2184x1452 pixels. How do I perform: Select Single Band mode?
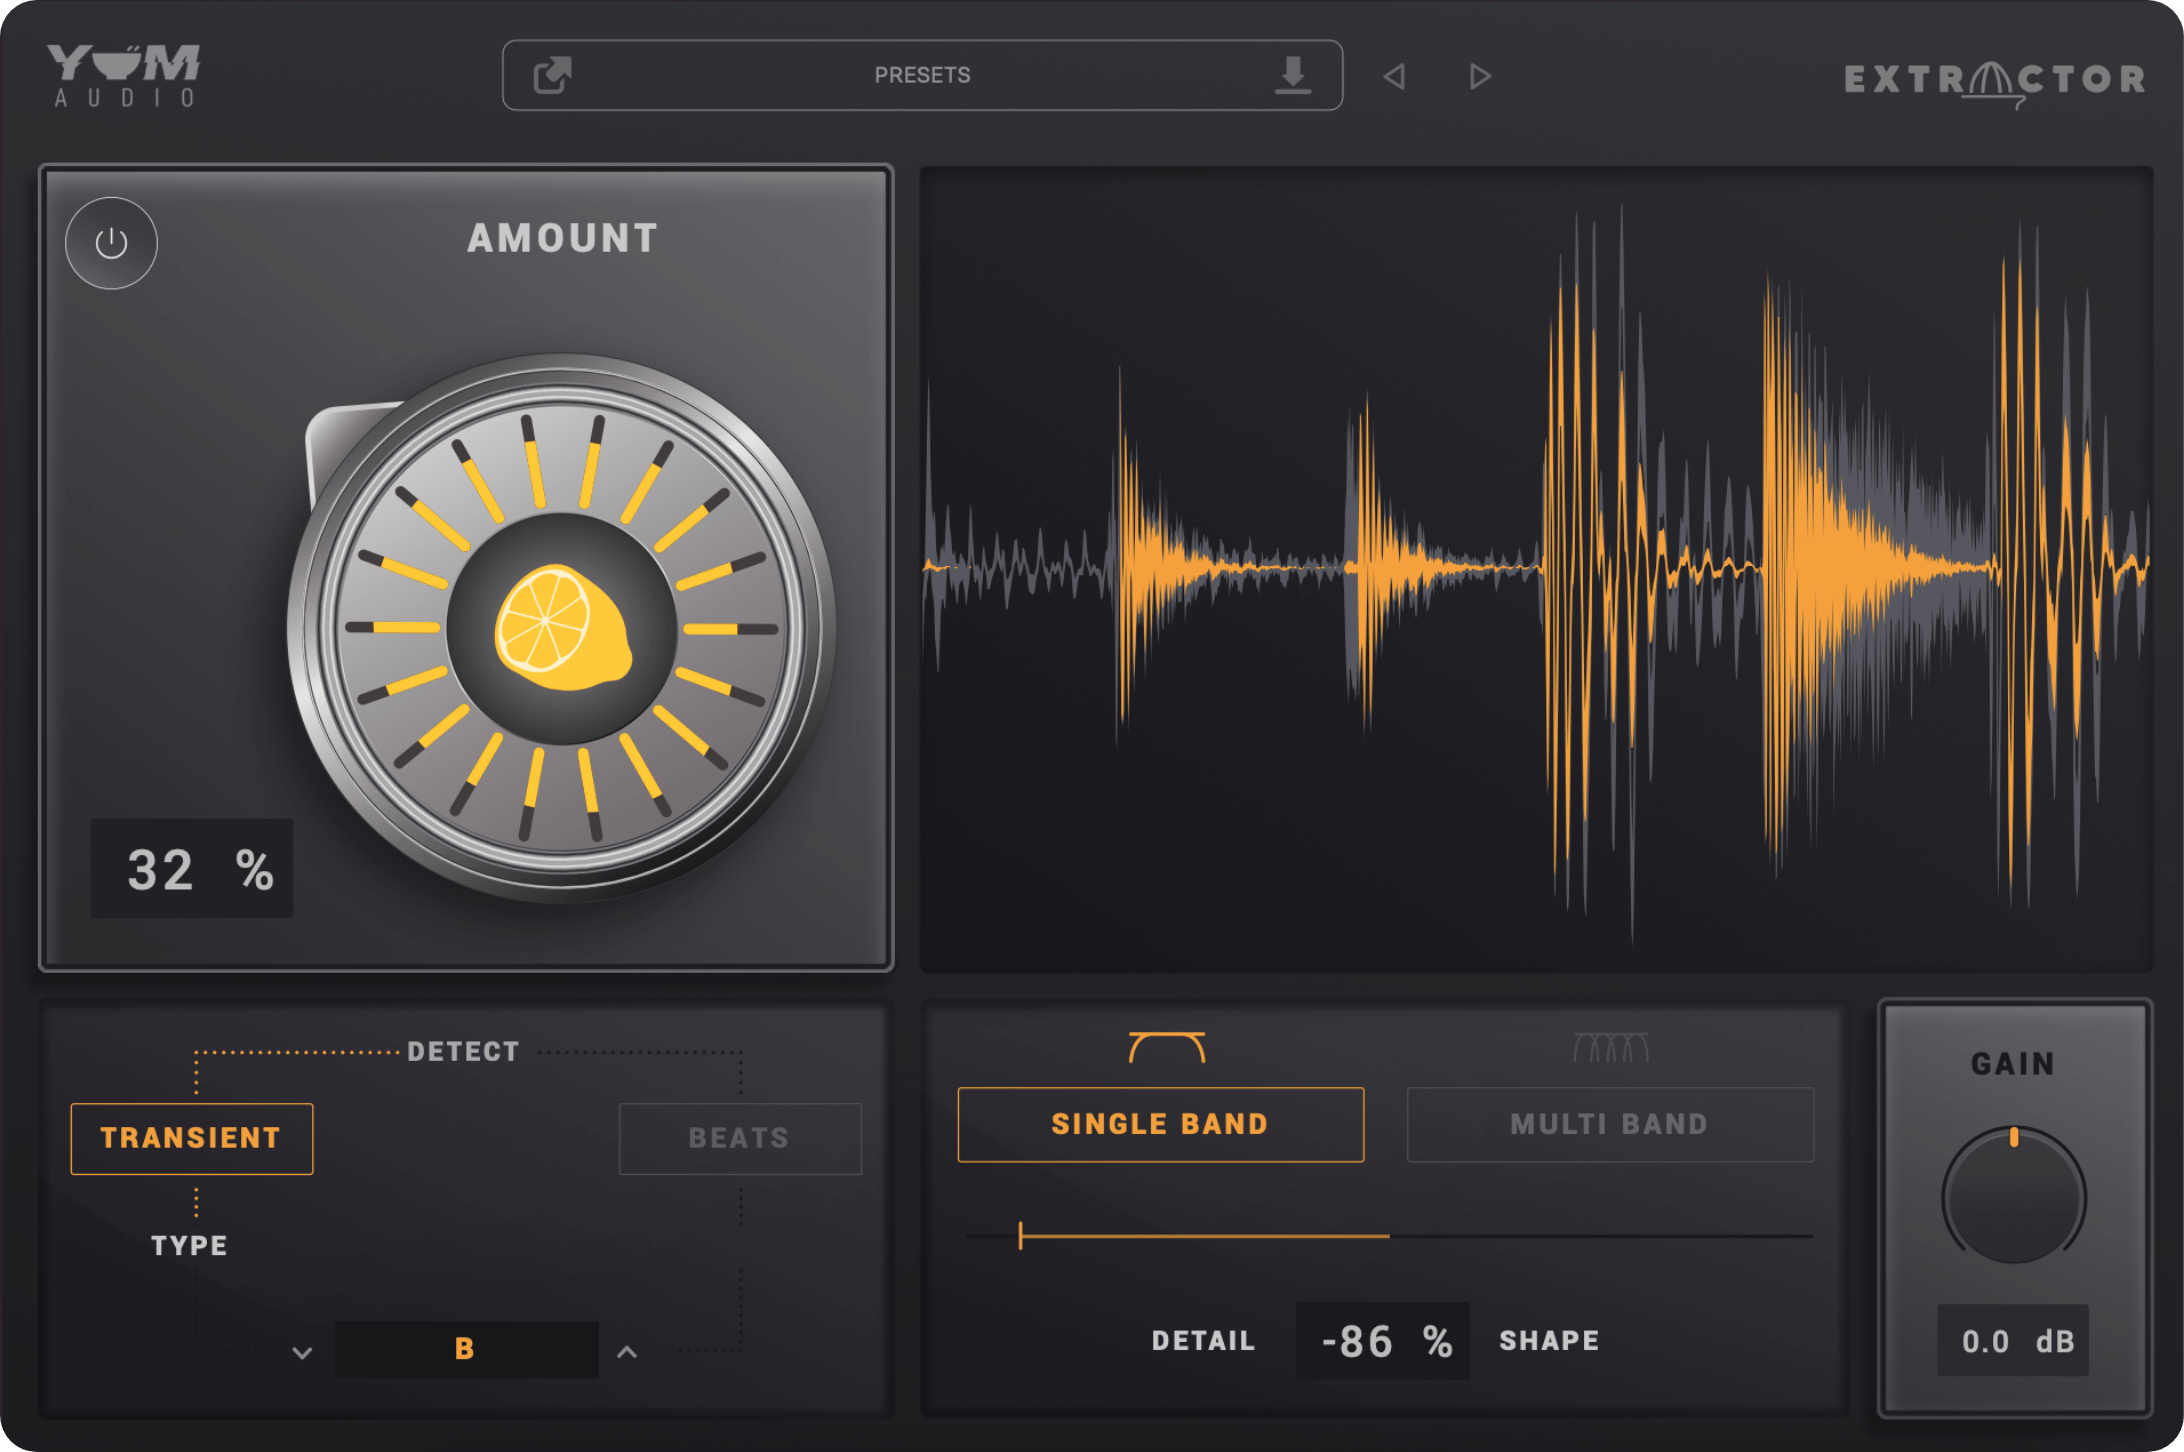tap(1160, 1124)
